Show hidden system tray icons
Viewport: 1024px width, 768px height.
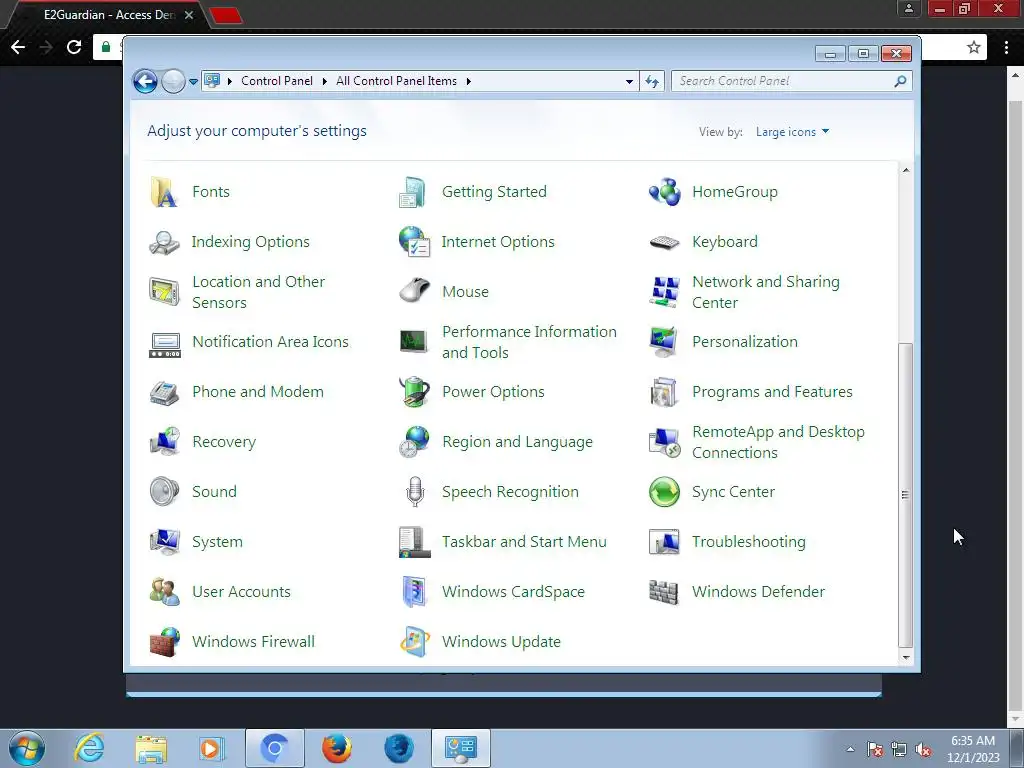850,749
